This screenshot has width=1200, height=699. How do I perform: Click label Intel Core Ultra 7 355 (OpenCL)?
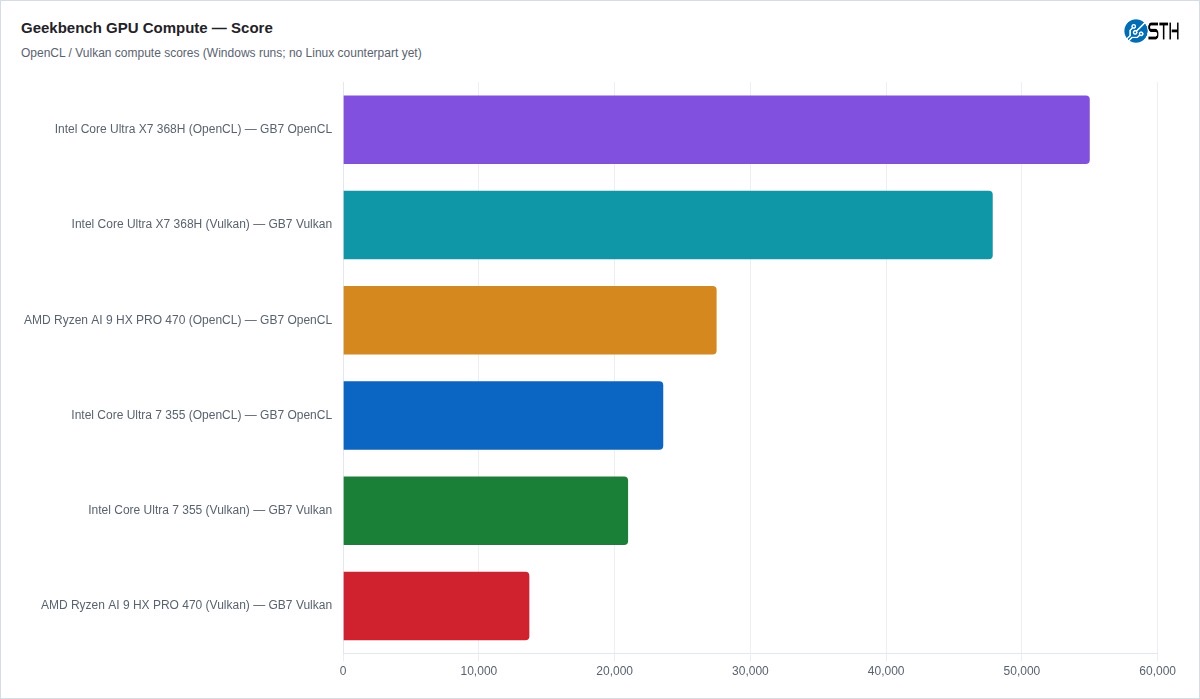pos(202,415)
